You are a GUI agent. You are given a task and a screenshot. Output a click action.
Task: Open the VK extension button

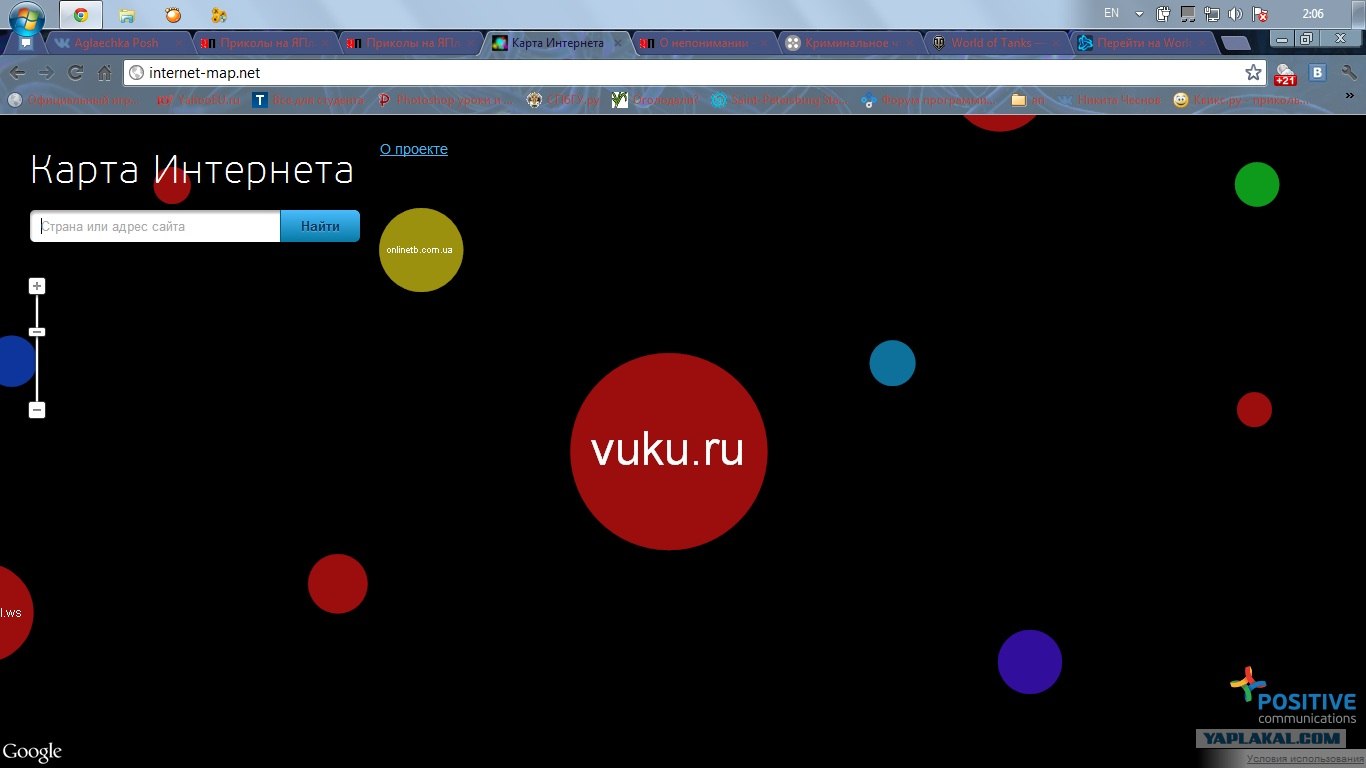(1318, 73)
